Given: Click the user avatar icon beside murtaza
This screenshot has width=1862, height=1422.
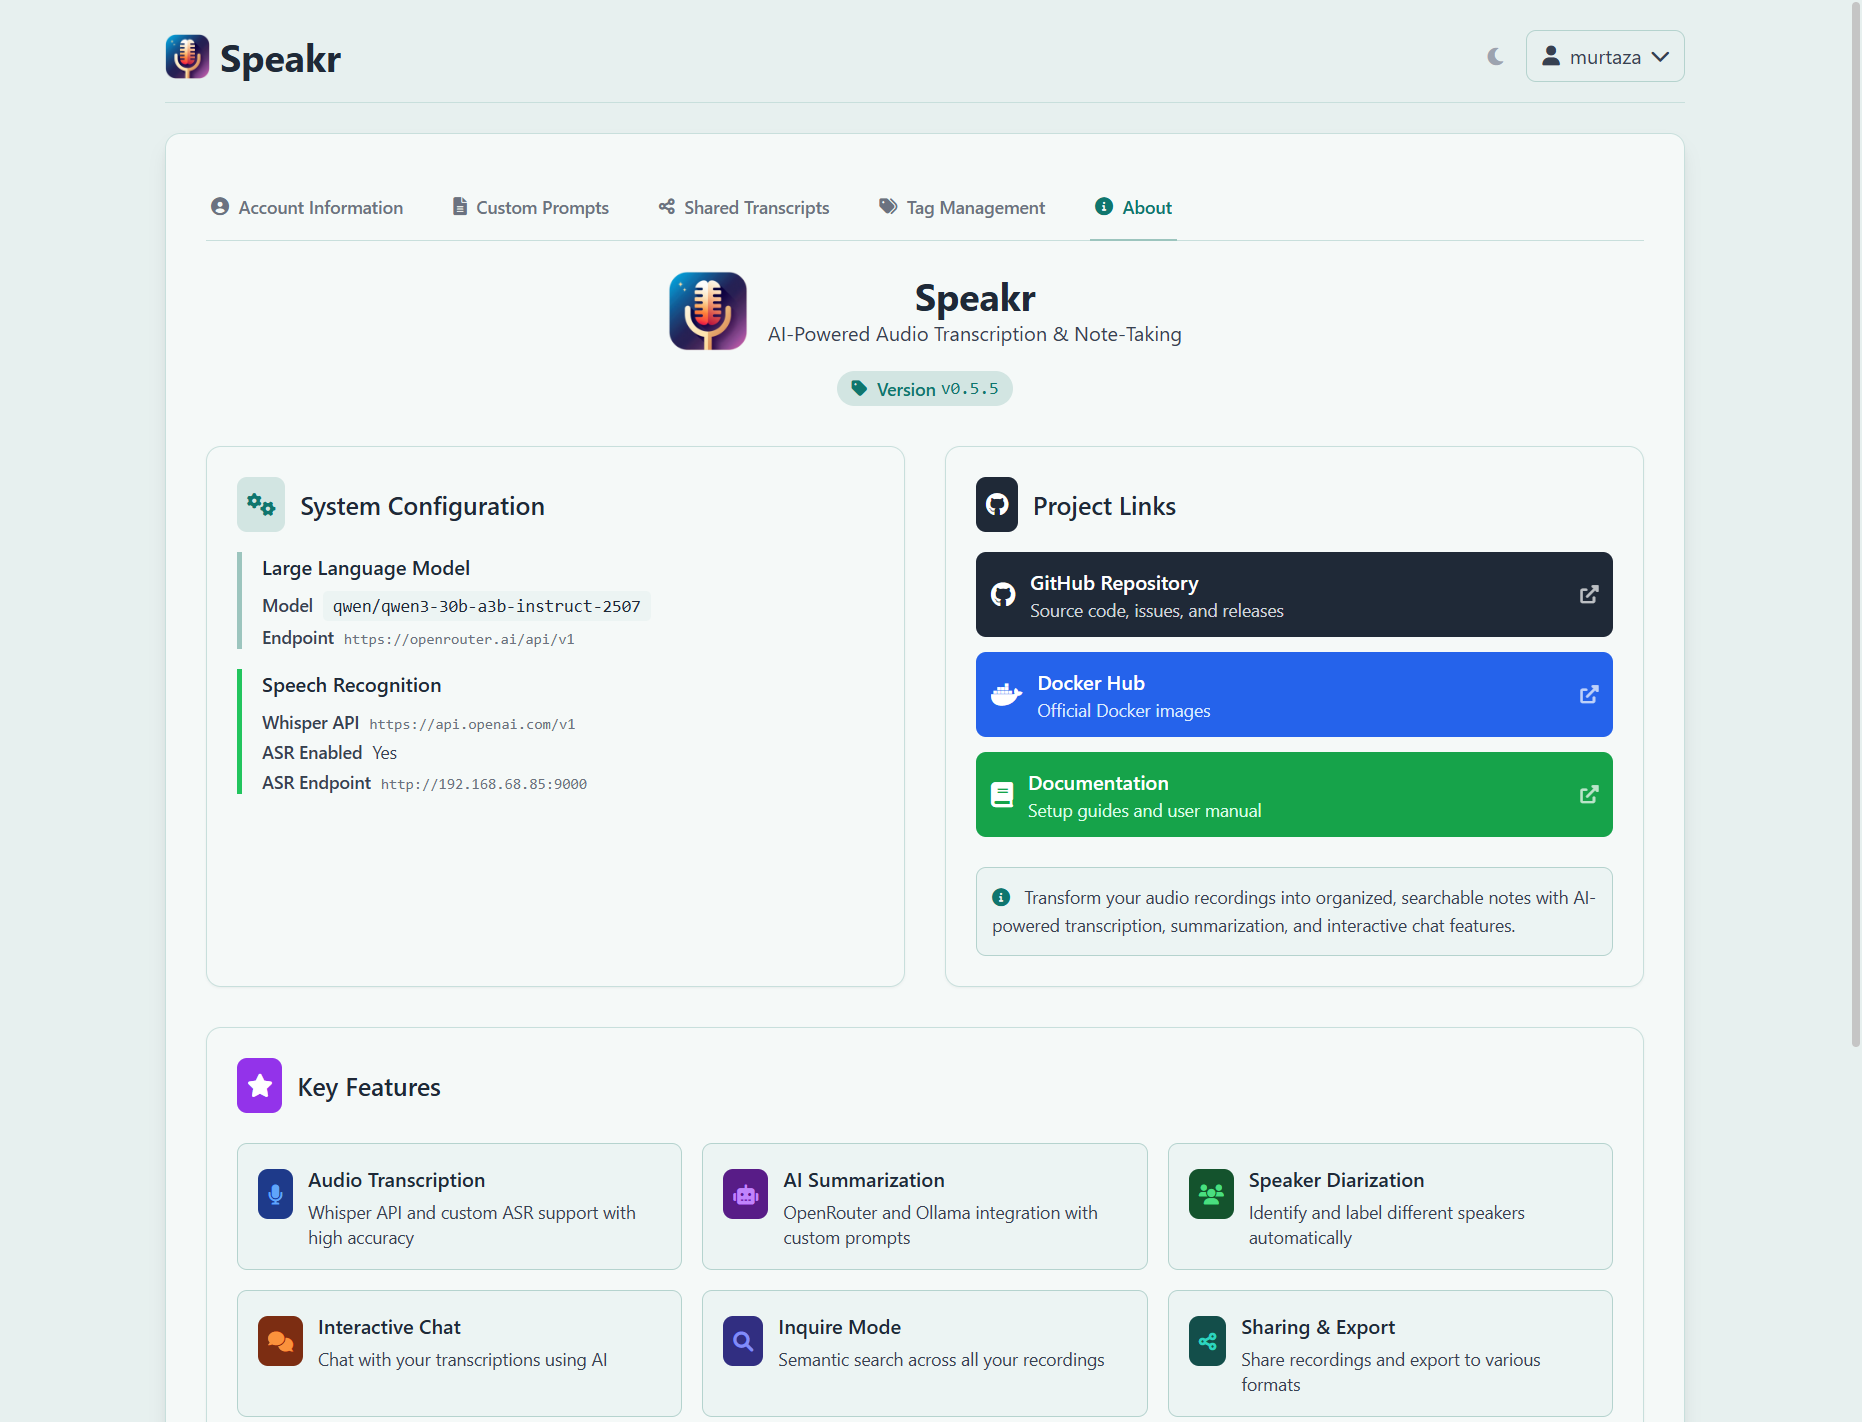Looking at the screenshot, I should tap(1551, 56).
